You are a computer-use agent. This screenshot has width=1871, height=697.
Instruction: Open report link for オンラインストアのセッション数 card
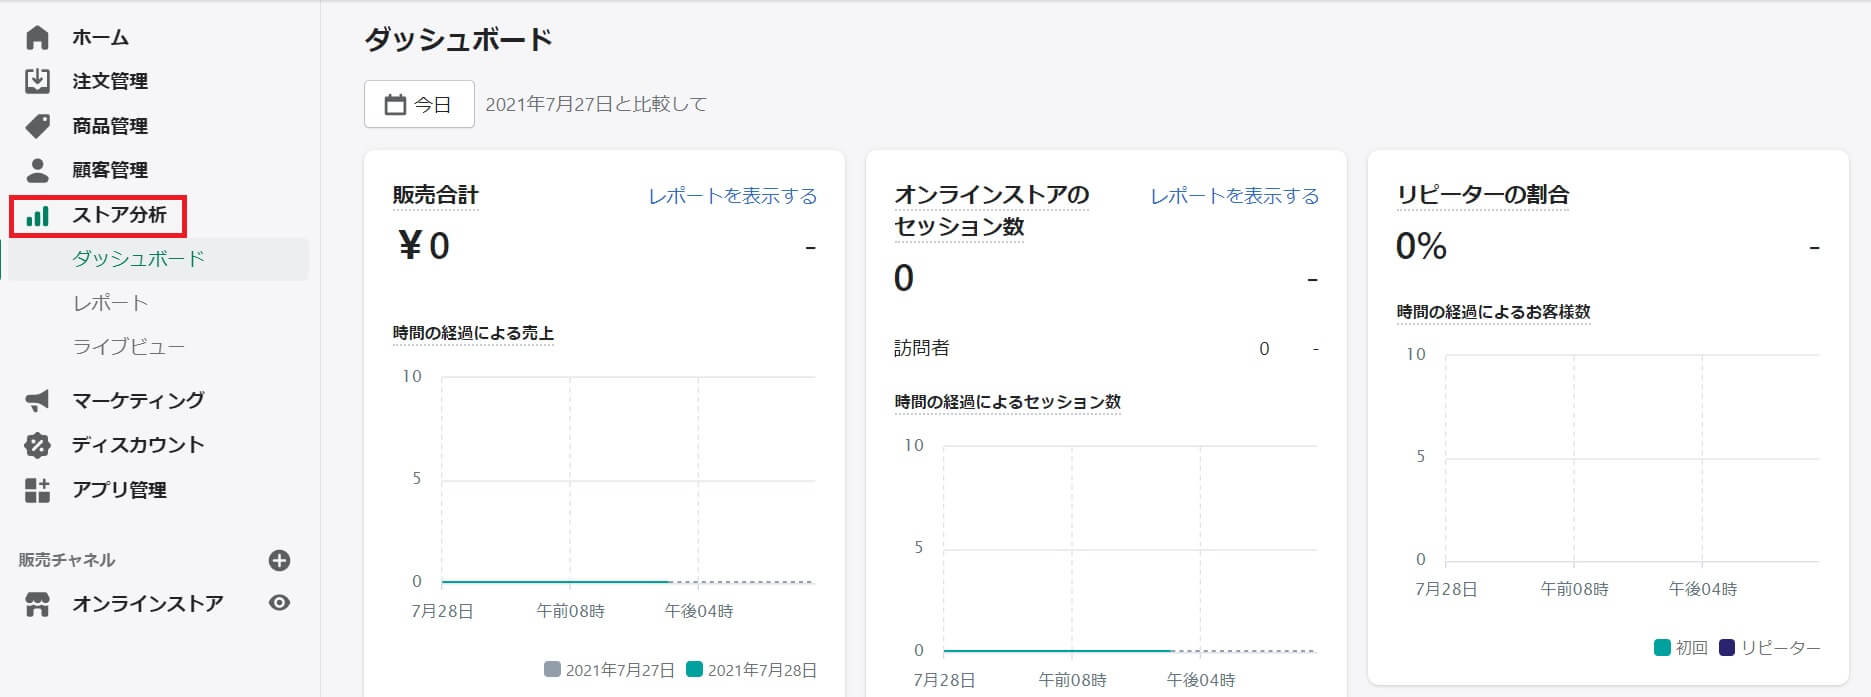pyautogui.click(x=1234, y=196)
